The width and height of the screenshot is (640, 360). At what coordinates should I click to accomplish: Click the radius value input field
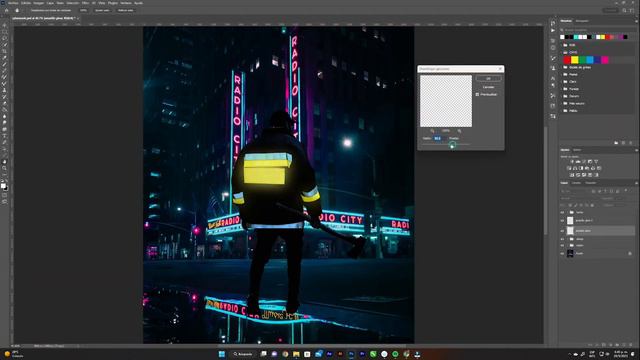pos(438,138)
